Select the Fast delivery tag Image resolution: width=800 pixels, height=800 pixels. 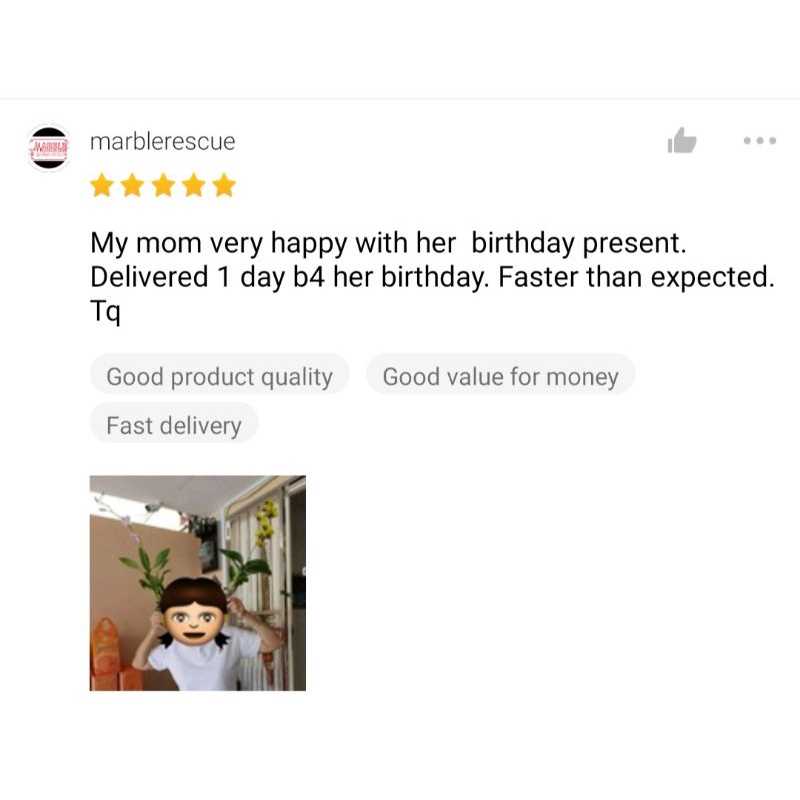click(174, 424)
